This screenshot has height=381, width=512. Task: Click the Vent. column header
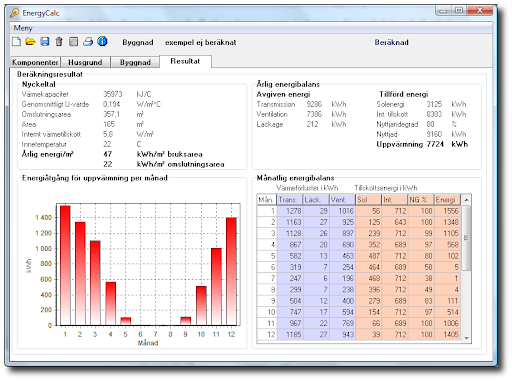(x=342, y=200)
